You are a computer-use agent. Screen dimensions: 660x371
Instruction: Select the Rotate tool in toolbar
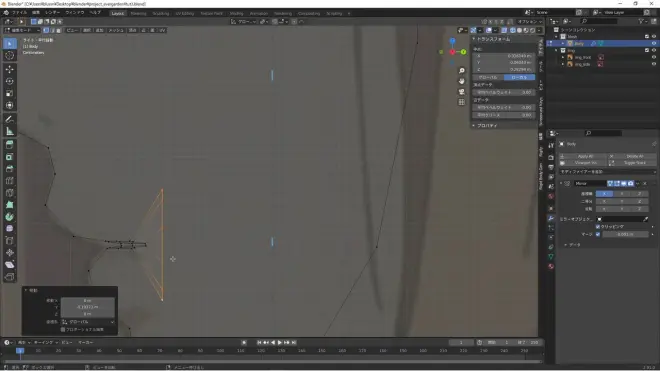point(10,81)
